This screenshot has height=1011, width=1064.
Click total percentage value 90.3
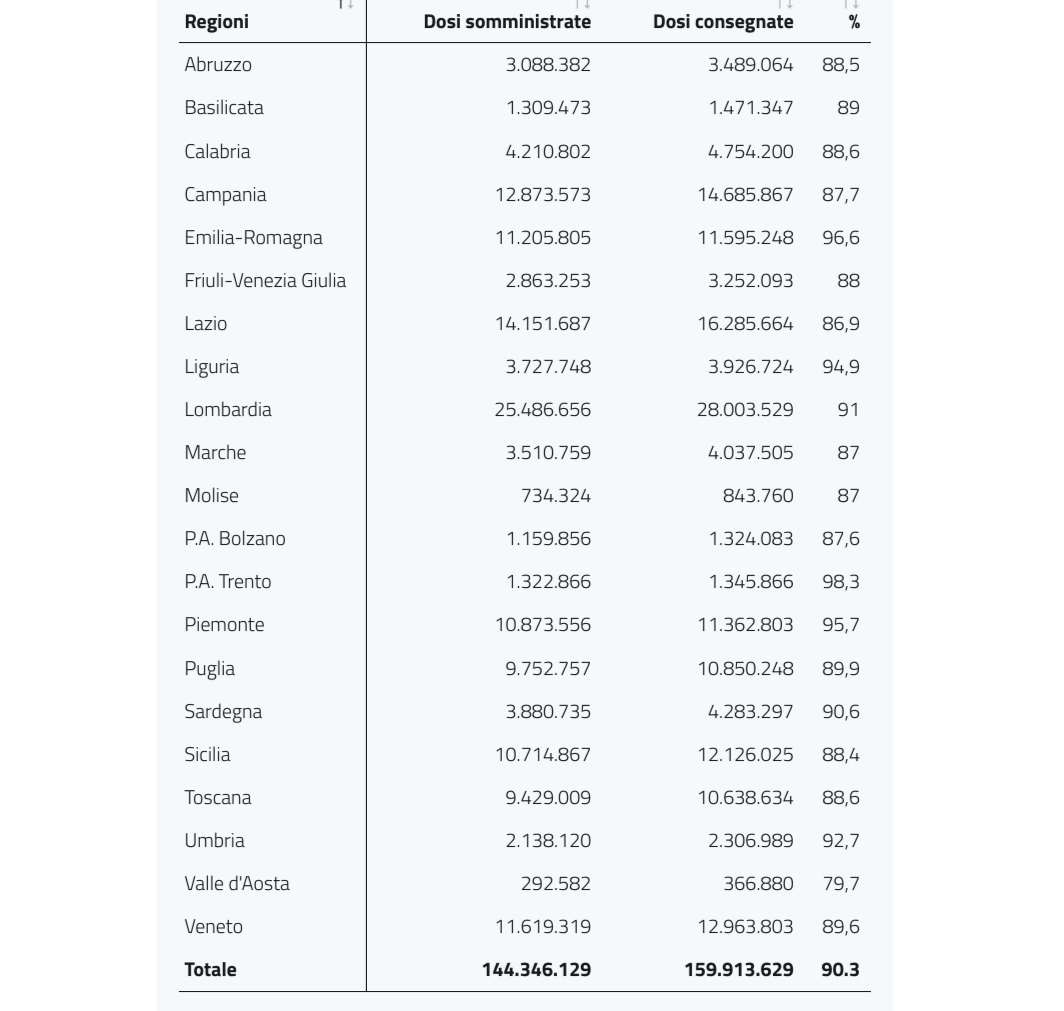[x=840, y=970]
